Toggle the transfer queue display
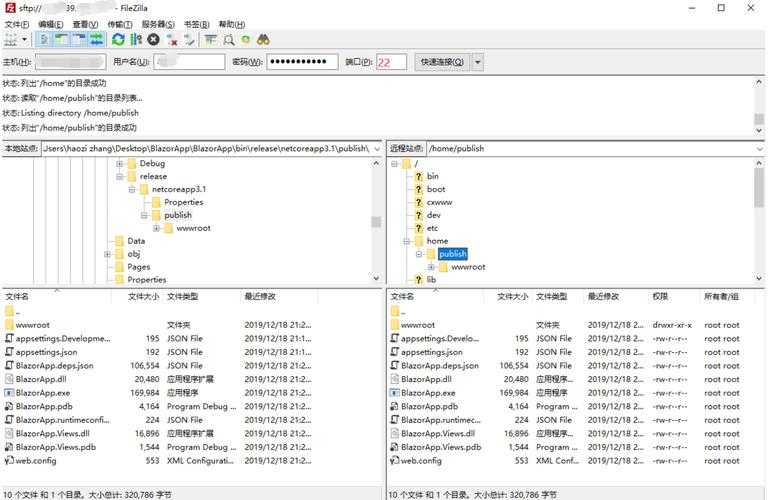The width and height of the screenshot is (768, 500). tap(96, 40)
